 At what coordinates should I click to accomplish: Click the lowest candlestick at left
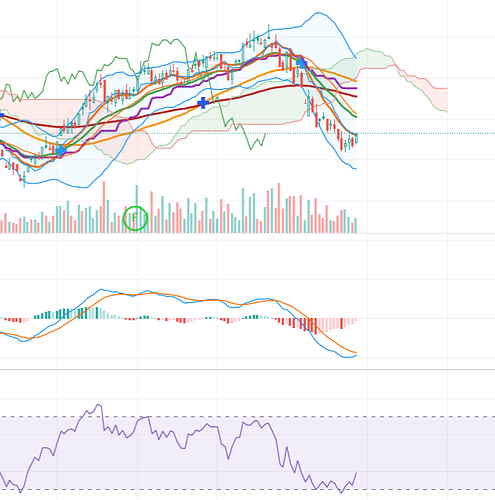[x=24, y=179]
